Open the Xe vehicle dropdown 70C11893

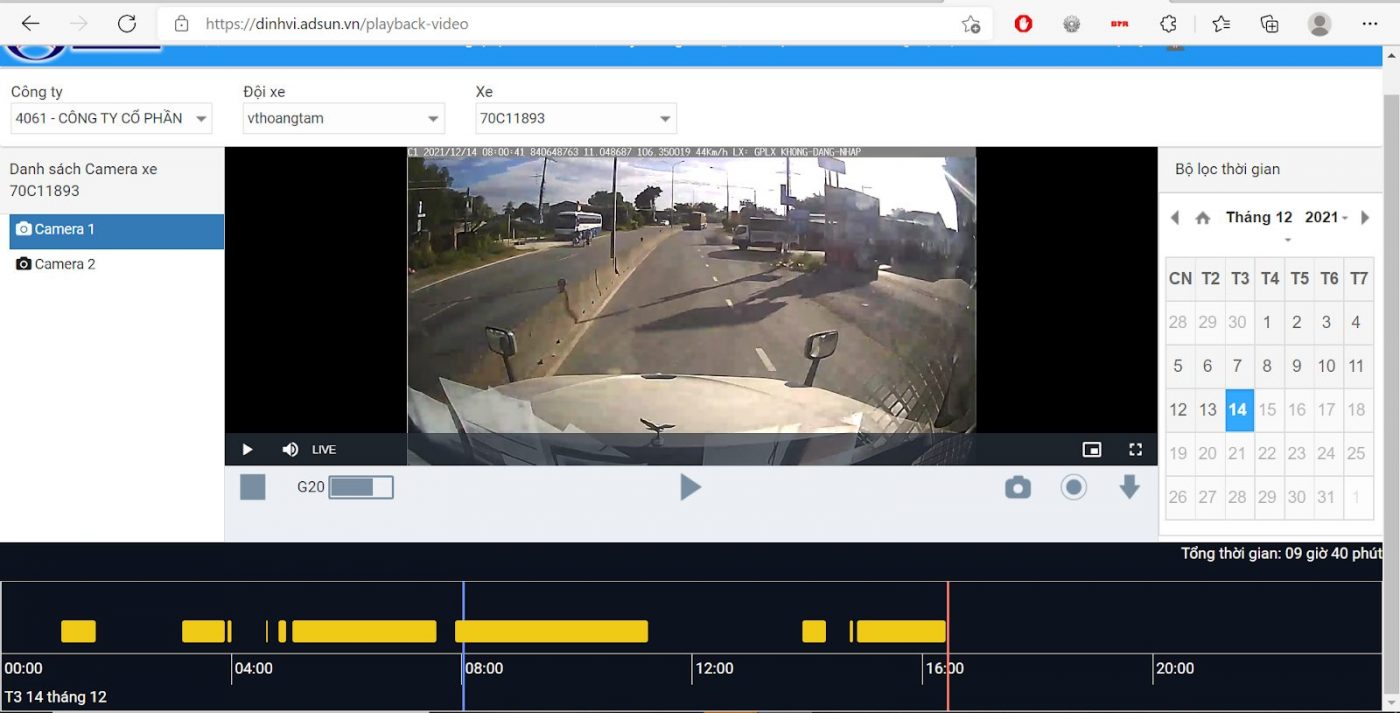click(575, 118)
